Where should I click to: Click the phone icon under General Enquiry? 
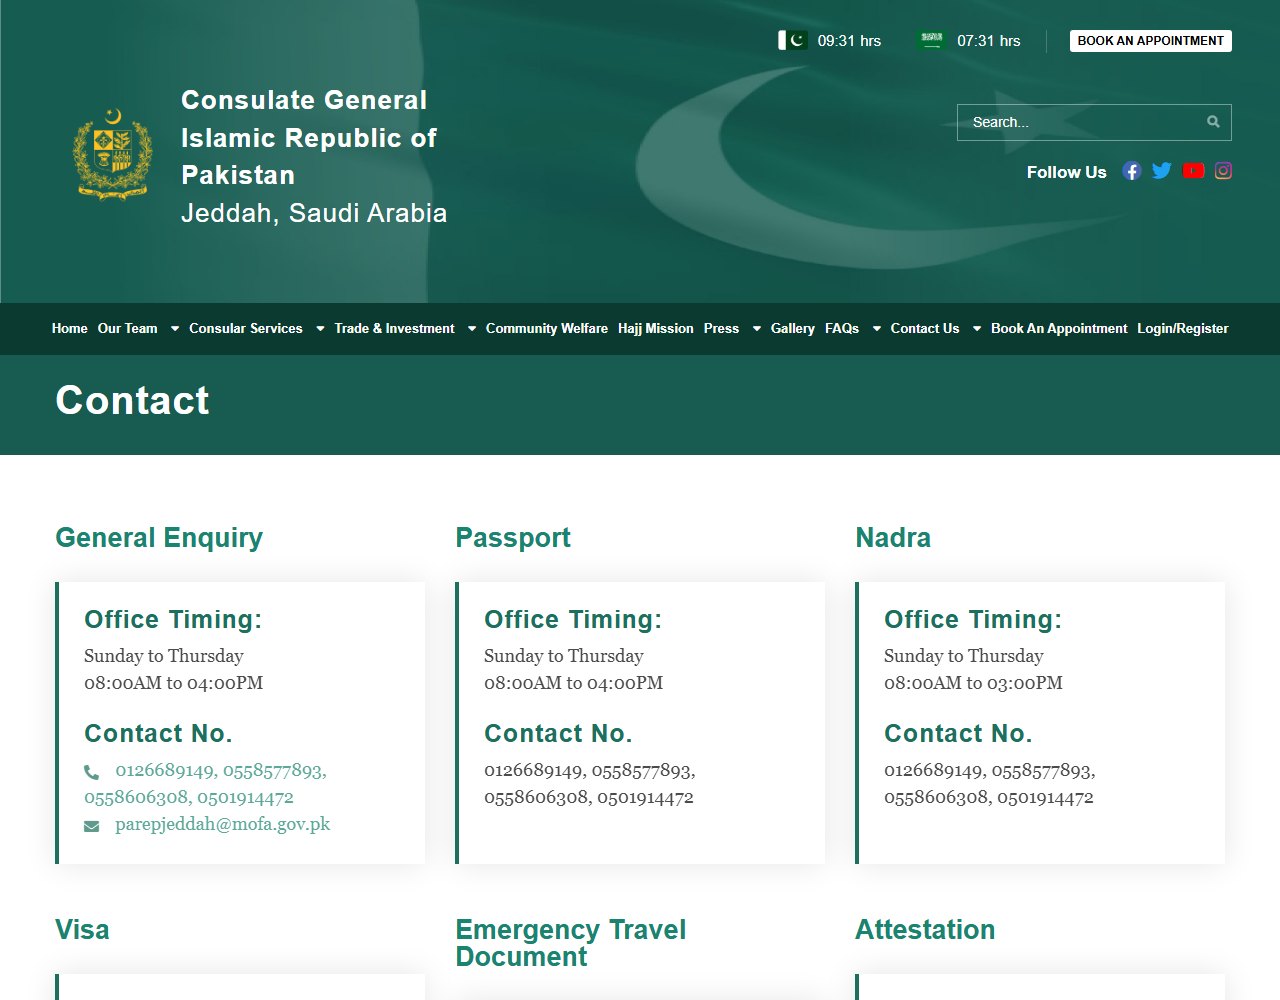(92, 772)
